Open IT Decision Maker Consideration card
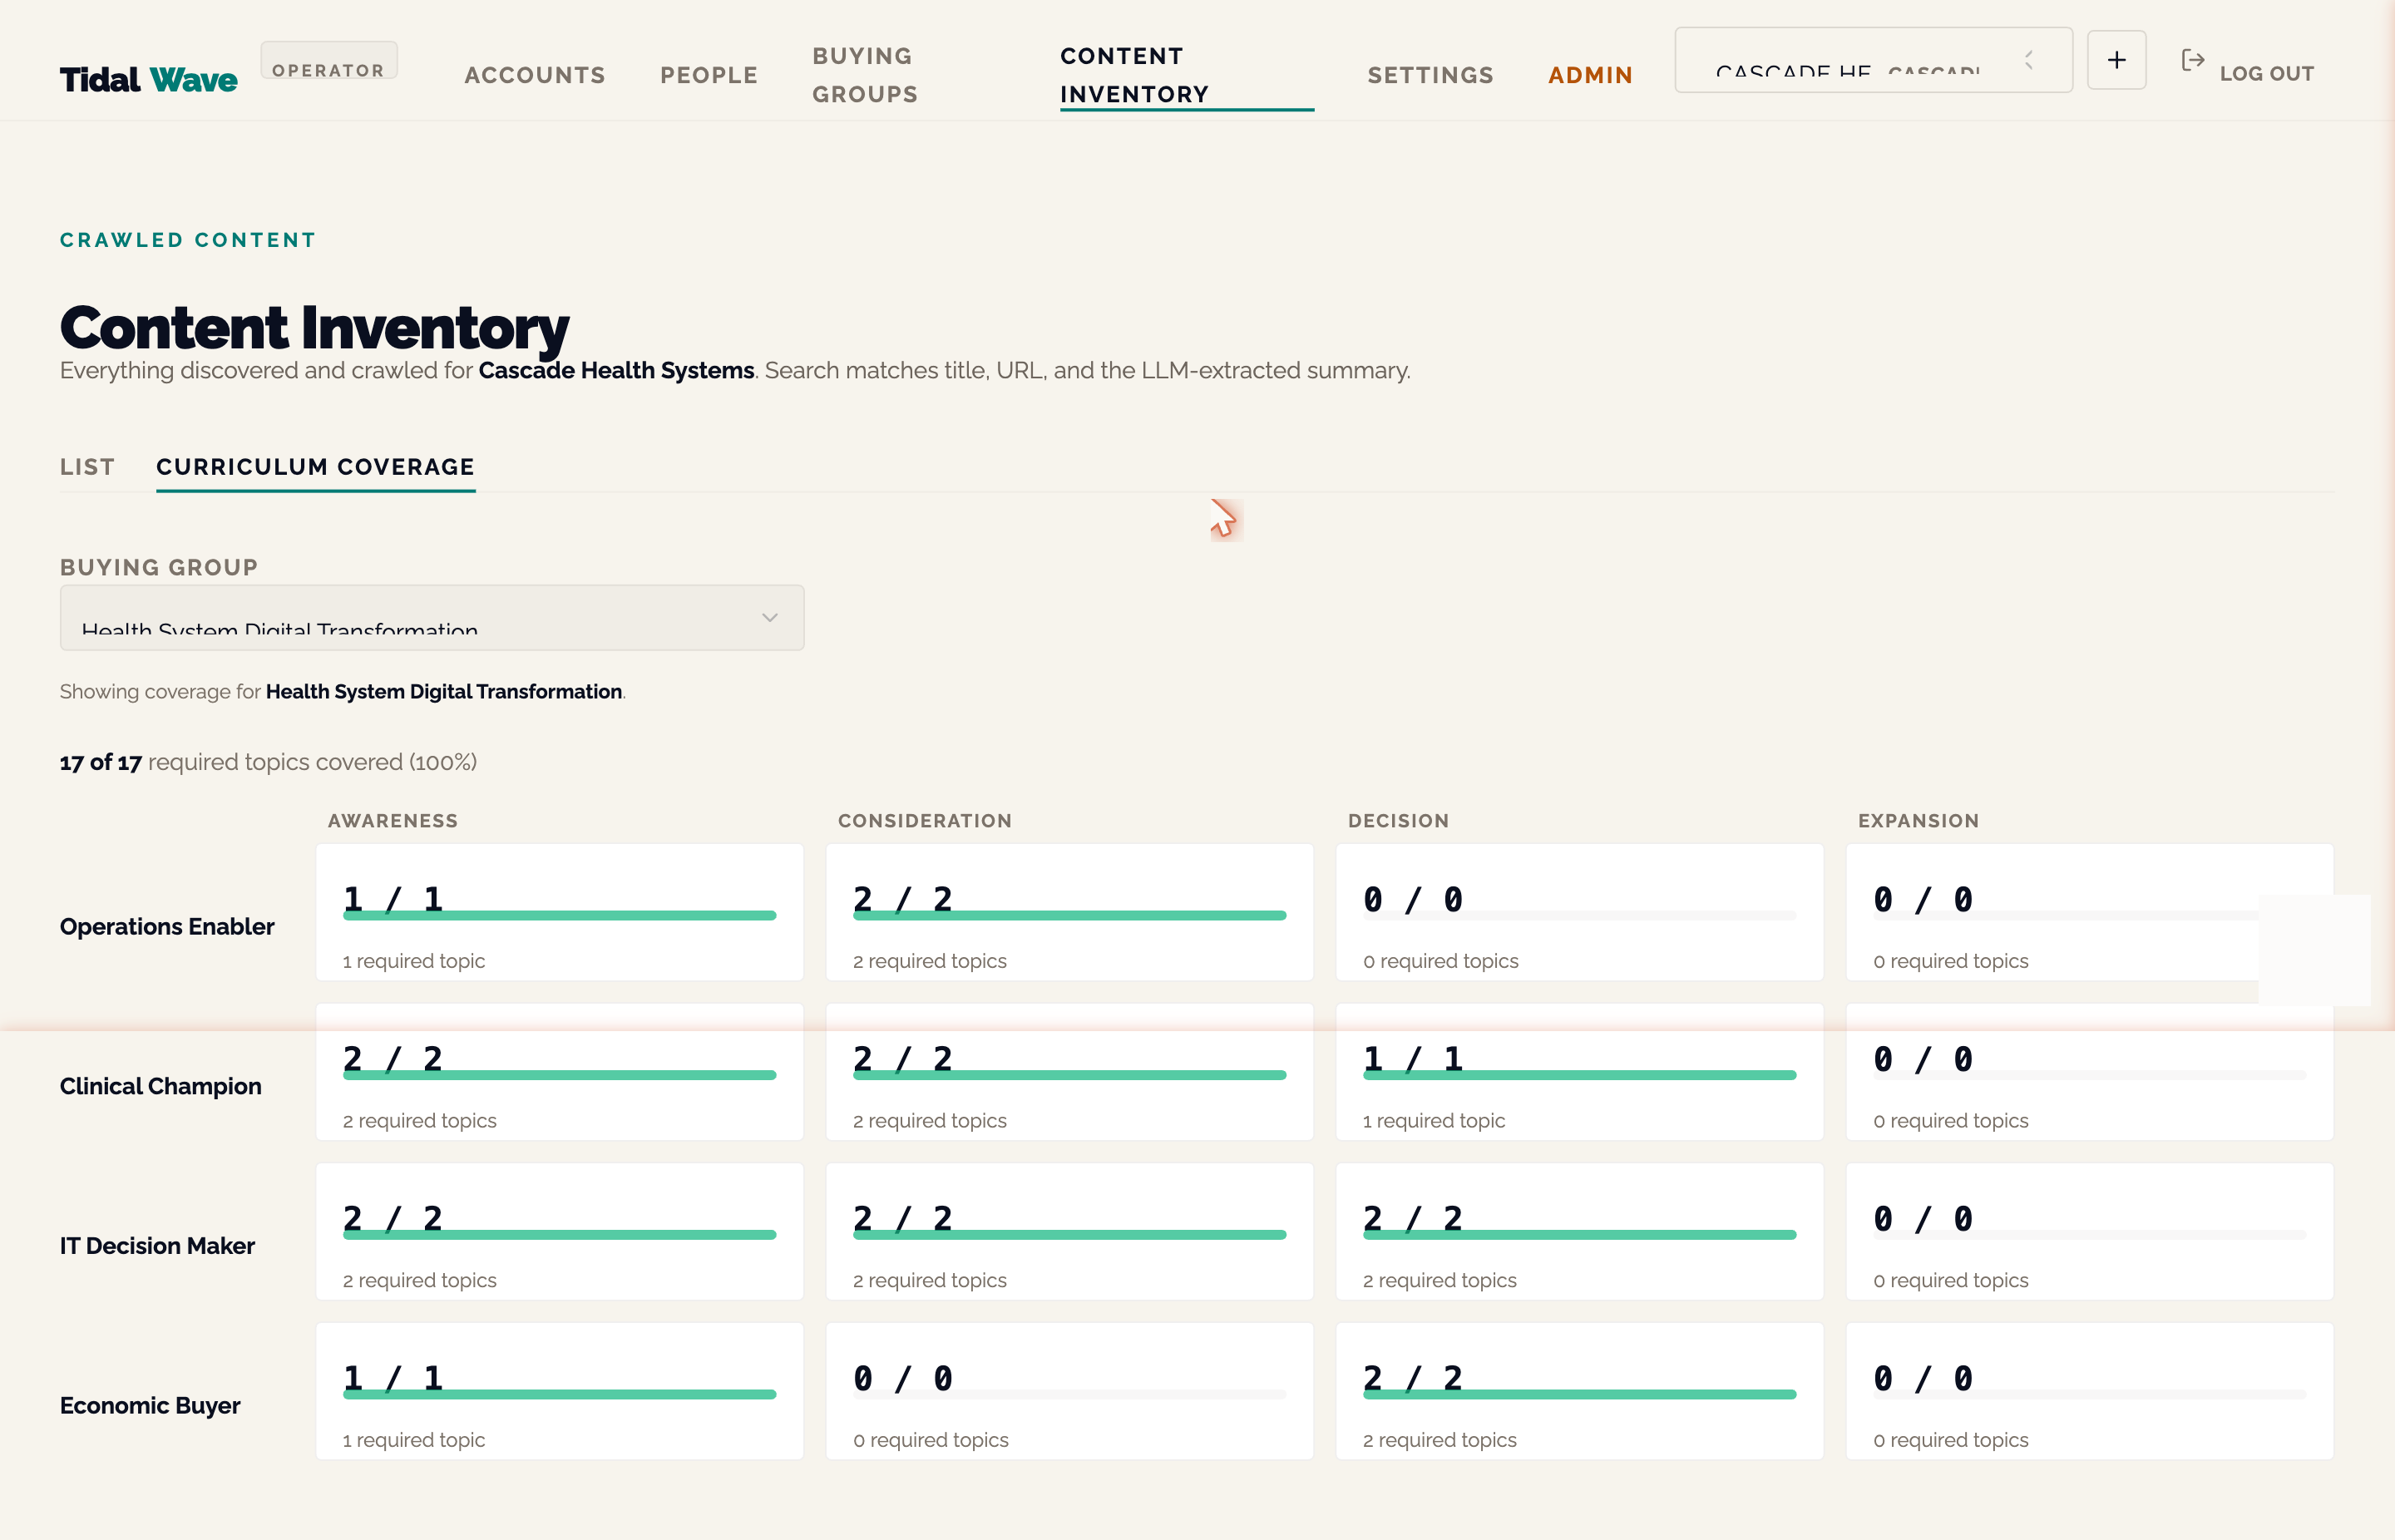The height and width of the screenshot is (1540, 2395). coord(1069,1231)
